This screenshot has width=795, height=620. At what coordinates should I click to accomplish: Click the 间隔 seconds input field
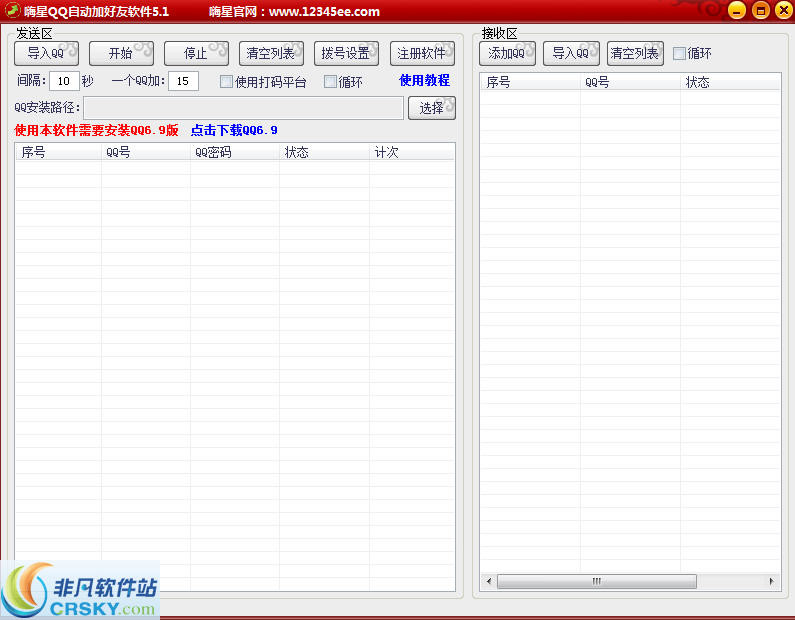click(64, 81)
